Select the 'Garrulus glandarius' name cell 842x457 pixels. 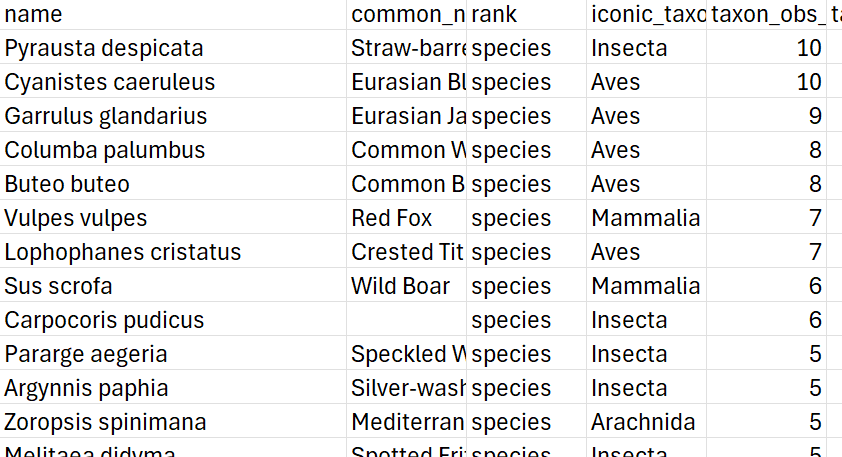pos(106,116)
